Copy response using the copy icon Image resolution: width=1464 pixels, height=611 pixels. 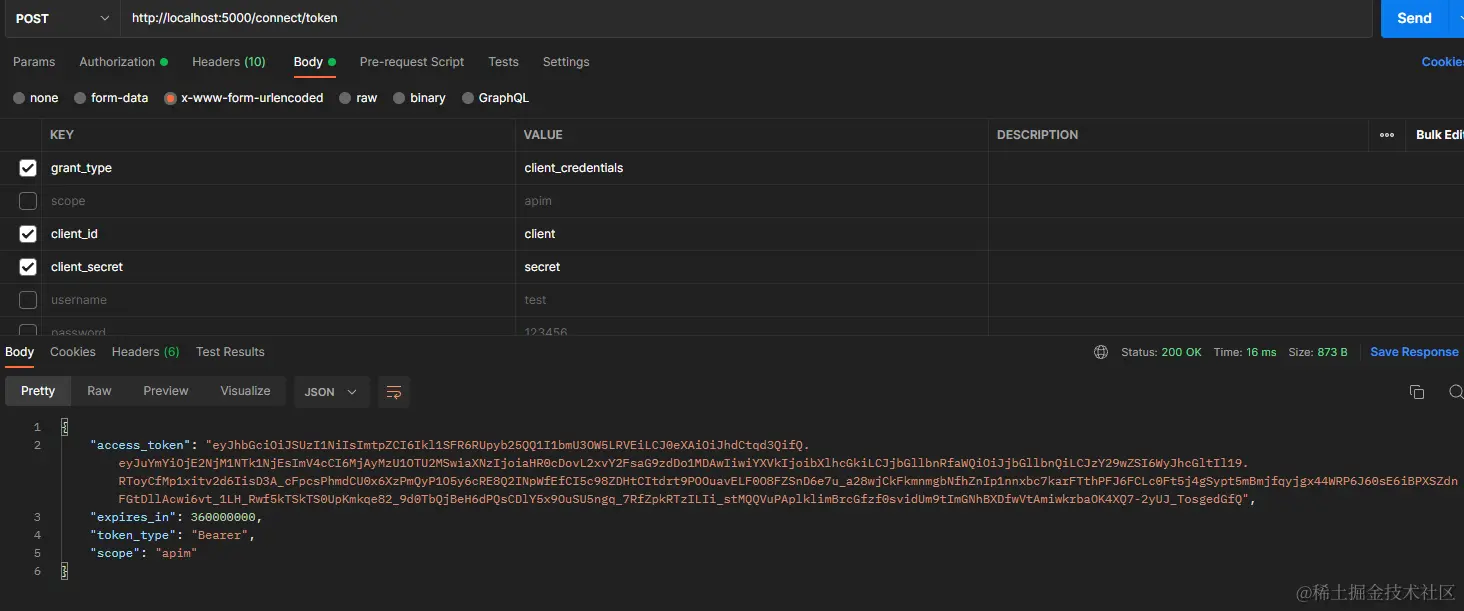(1416, 392)
